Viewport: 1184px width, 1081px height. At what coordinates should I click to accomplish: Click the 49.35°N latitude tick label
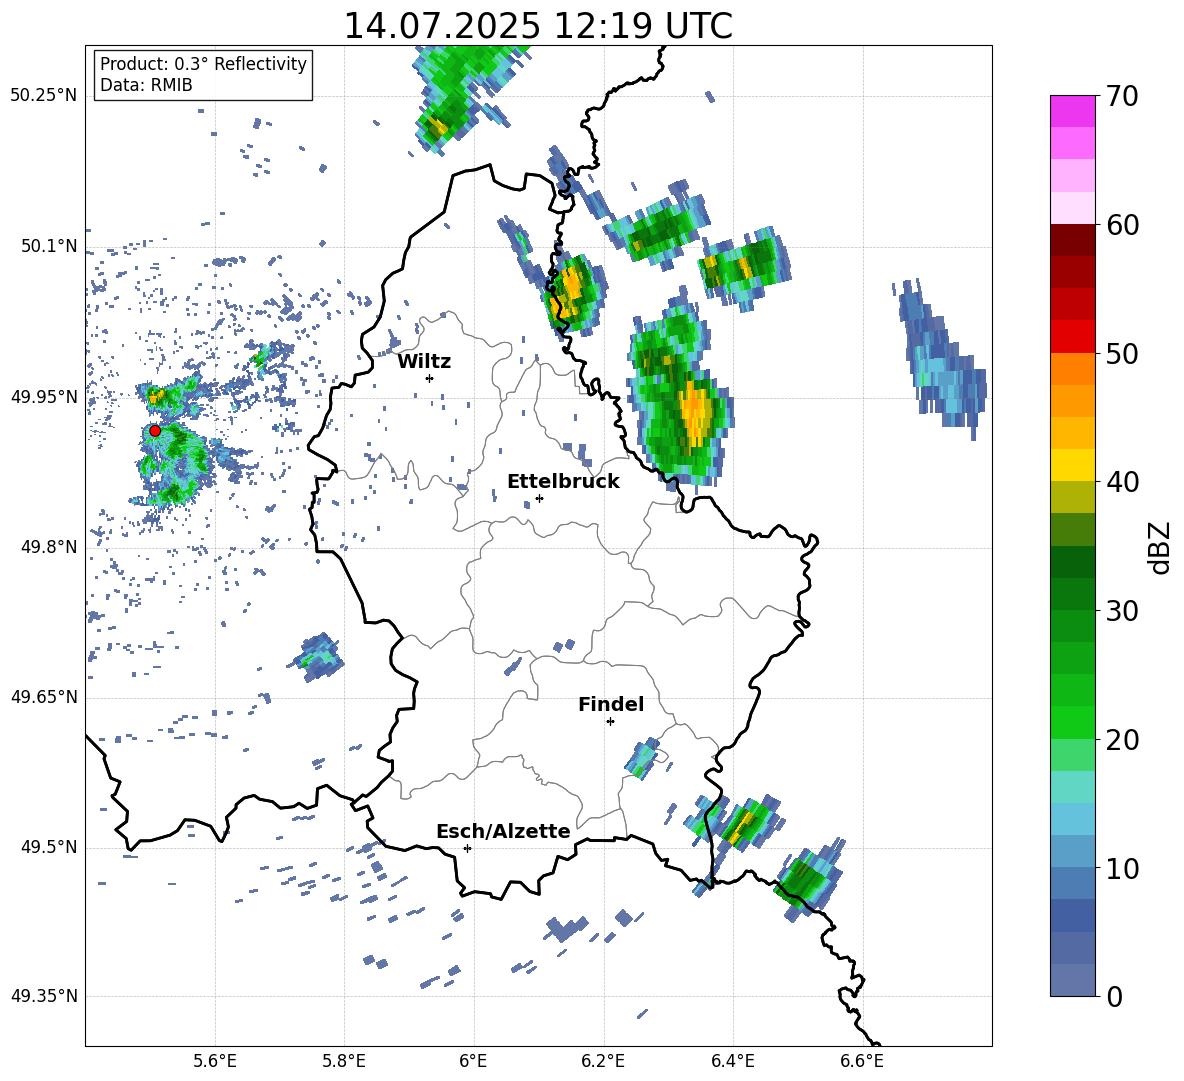point(44,996)
